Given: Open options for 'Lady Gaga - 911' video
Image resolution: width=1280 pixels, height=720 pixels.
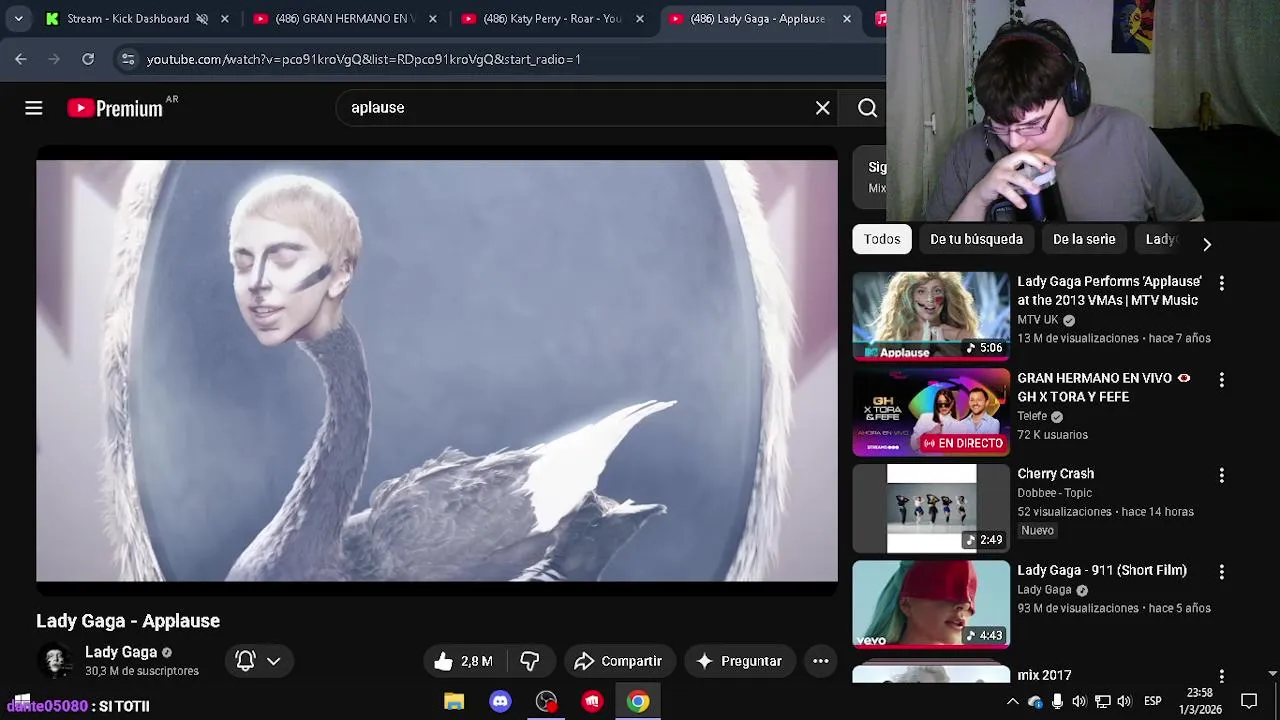Looking at the screenshot, I should [1221, 572].
